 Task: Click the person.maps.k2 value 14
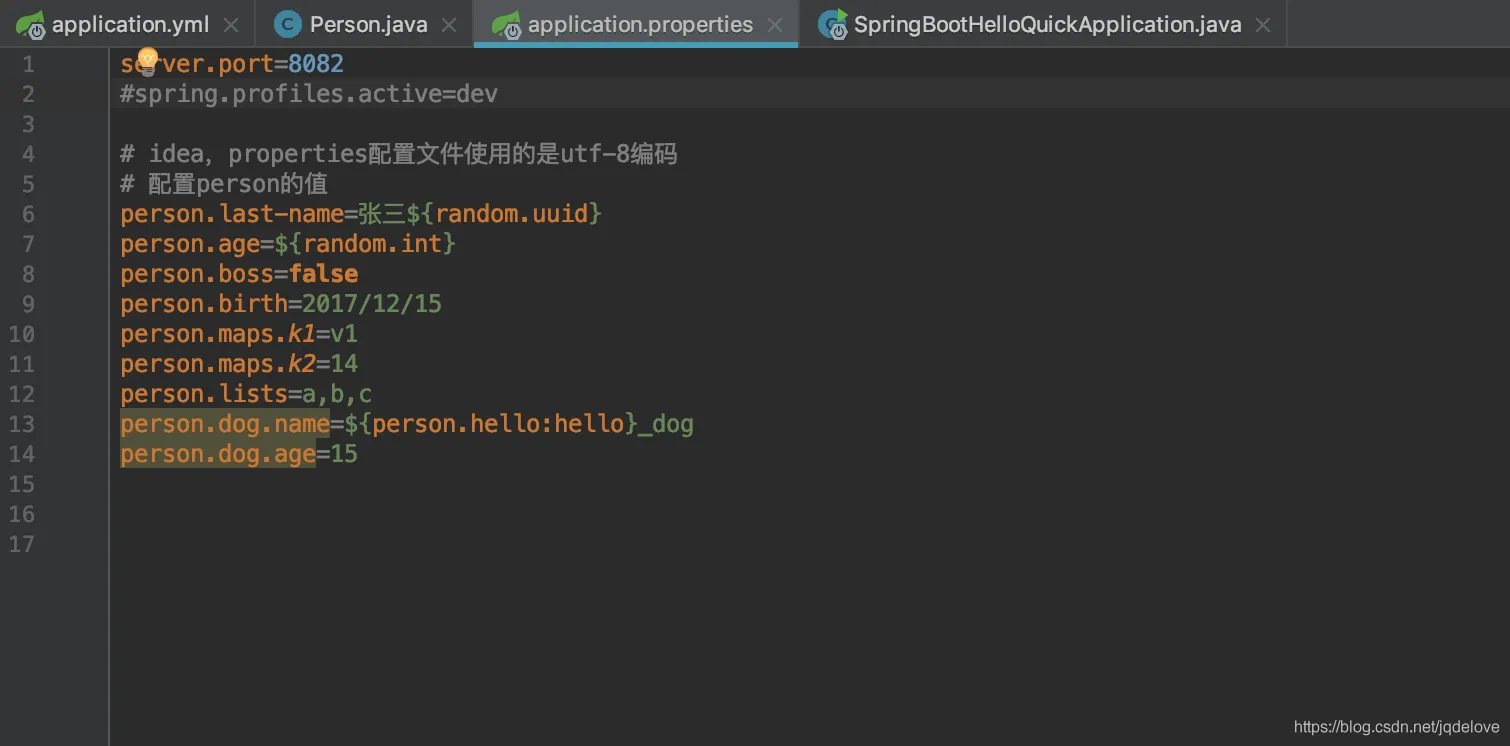[344, 364]
